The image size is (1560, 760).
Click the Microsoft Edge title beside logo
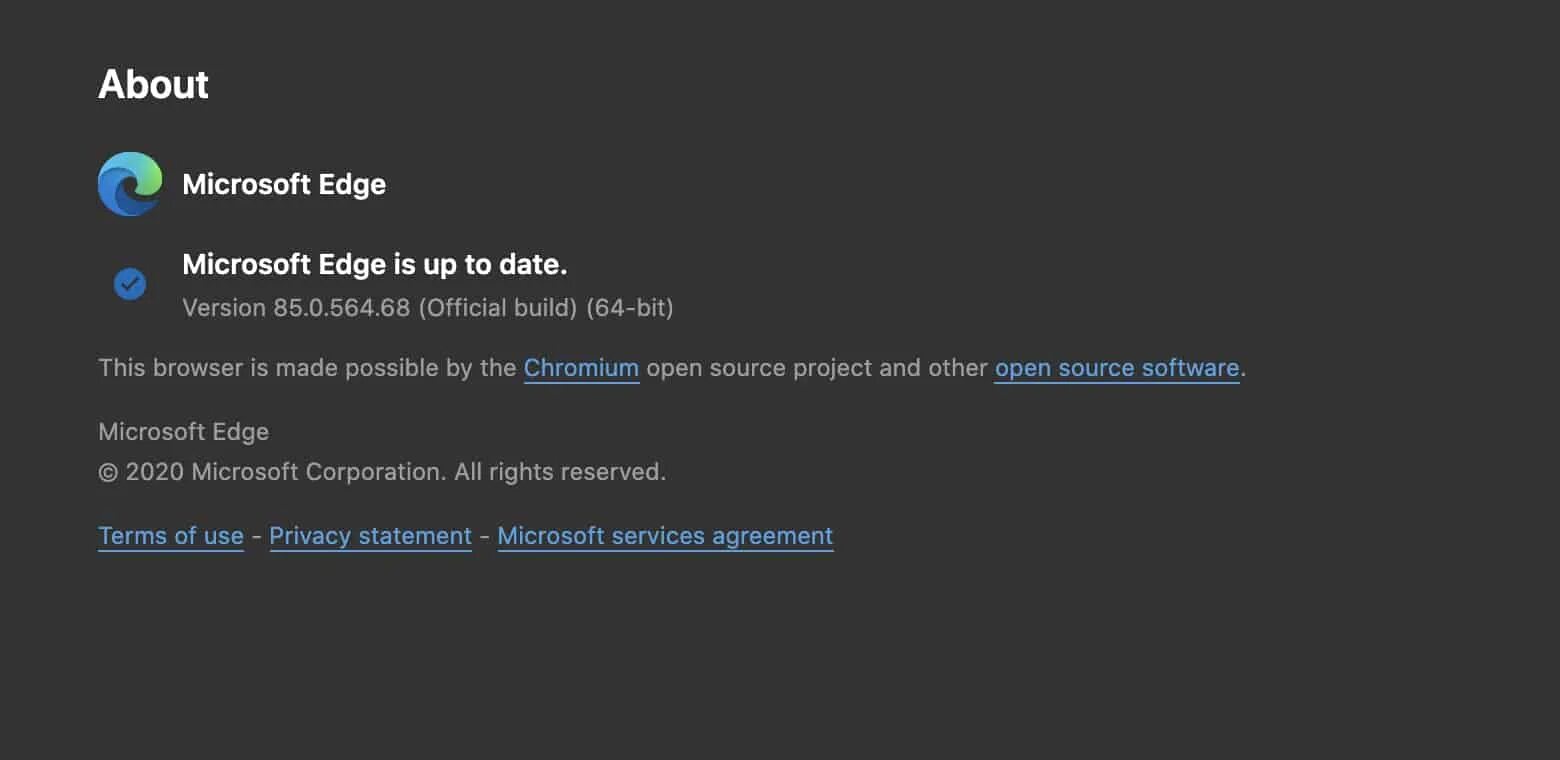tap(284, 184)
